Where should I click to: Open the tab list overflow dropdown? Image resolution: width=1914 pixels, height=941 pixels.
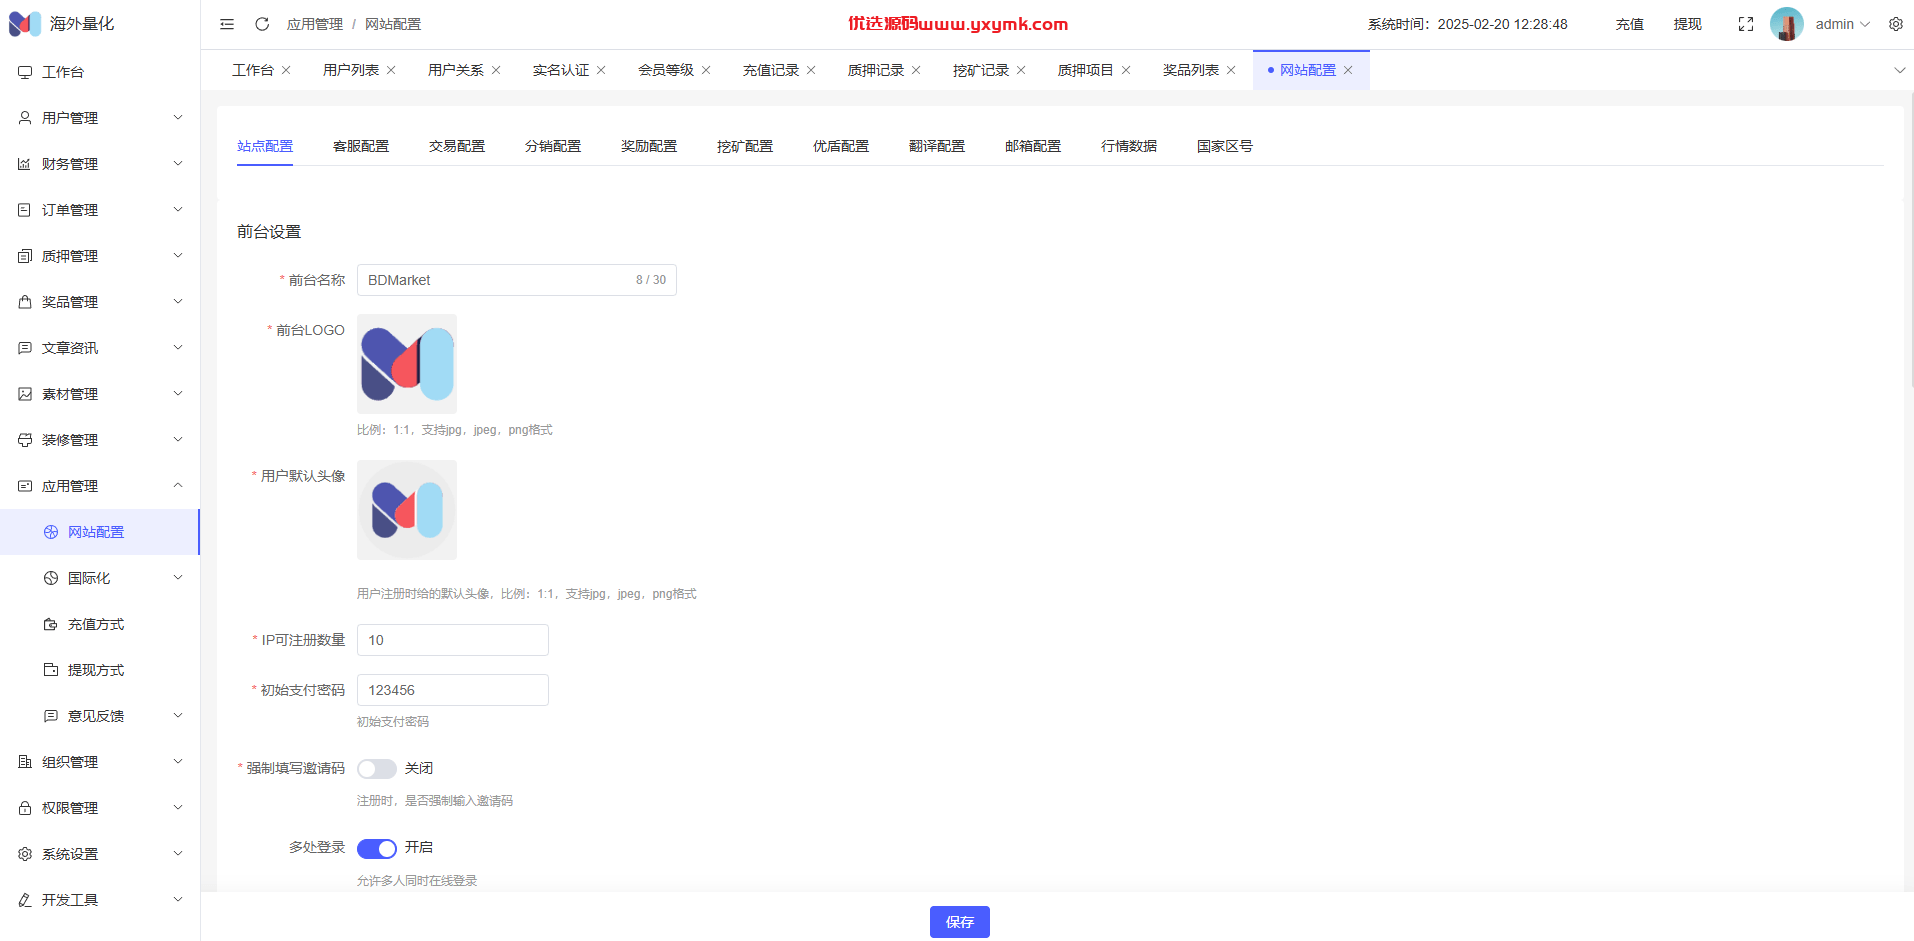coord(1900,70)
